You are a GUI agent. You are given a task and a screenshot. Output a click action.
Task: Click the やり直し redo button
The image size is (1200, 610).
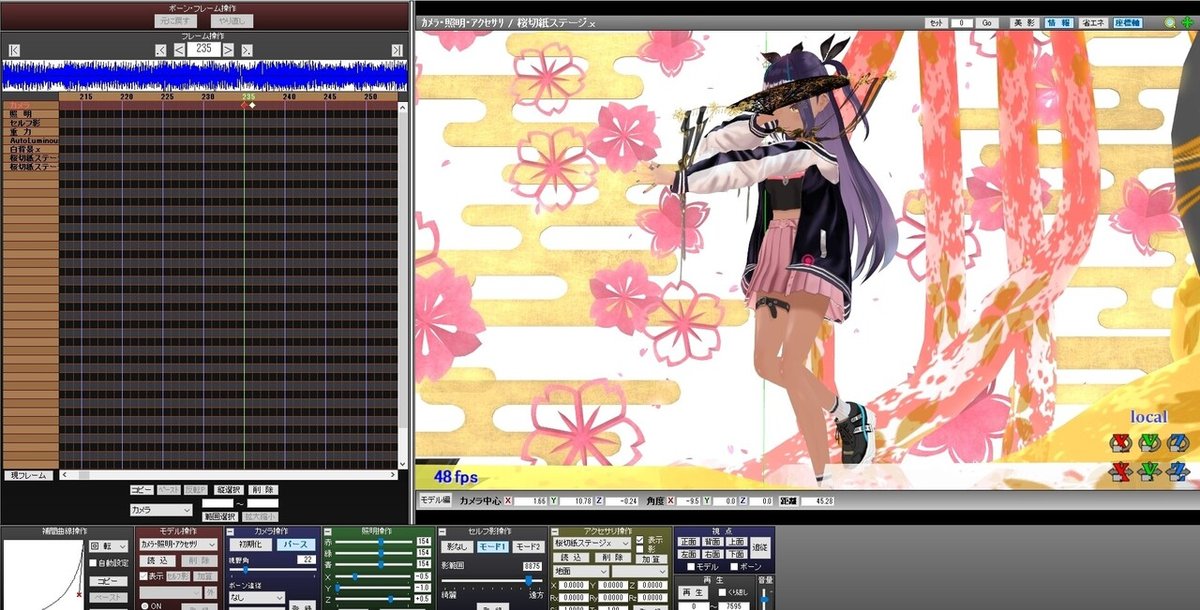click(232, 21)
